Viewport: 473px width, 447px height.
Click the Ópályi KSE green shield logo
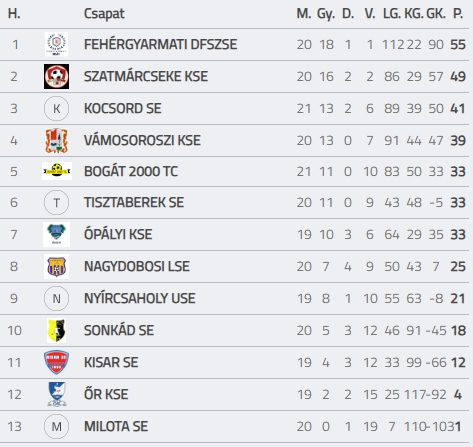(56, 234)
